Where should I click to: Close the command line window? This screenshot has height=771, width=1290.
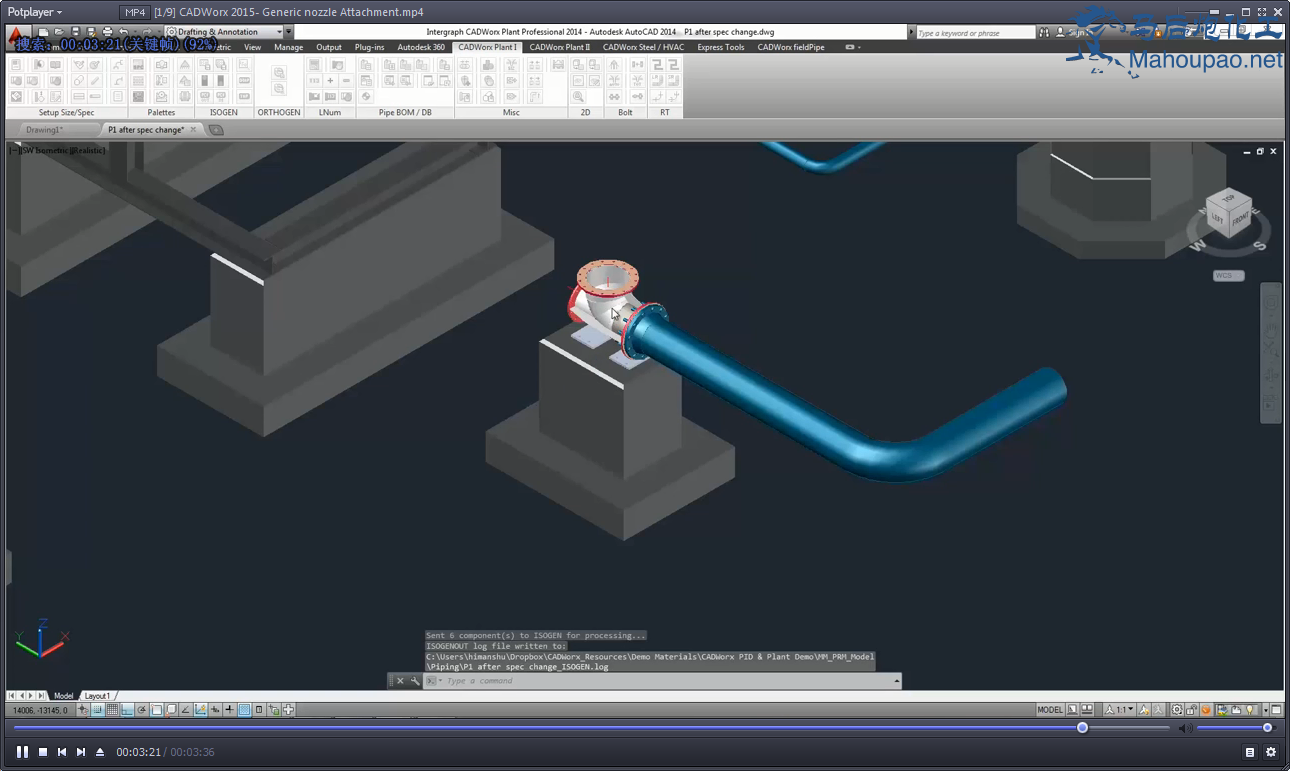[x=400, y=681]
